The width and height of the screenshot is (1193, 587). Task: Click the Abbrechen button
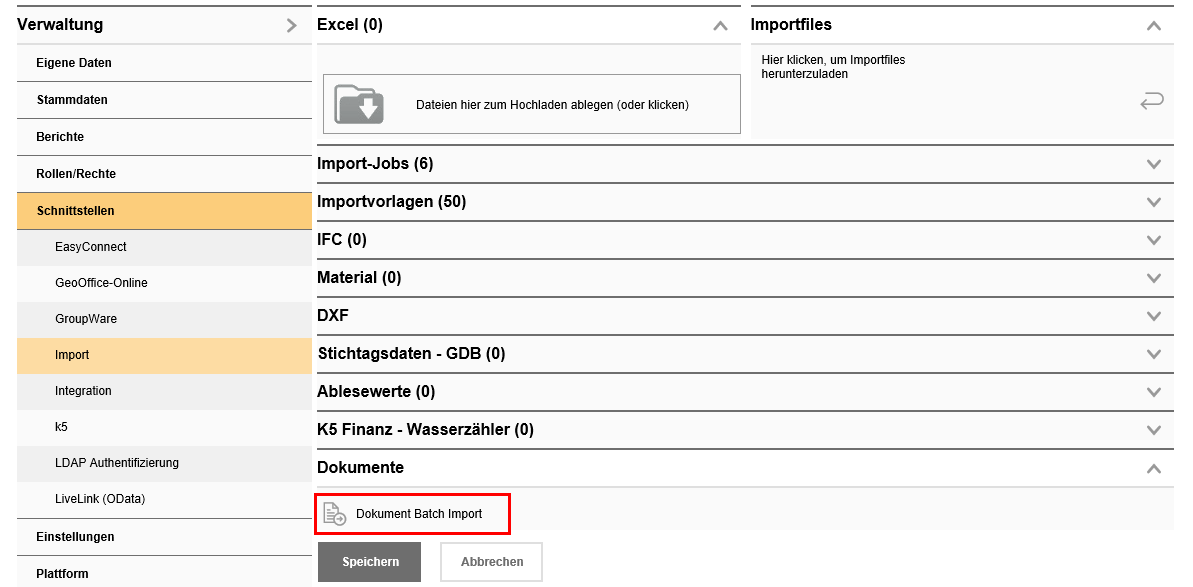point(491,562)
